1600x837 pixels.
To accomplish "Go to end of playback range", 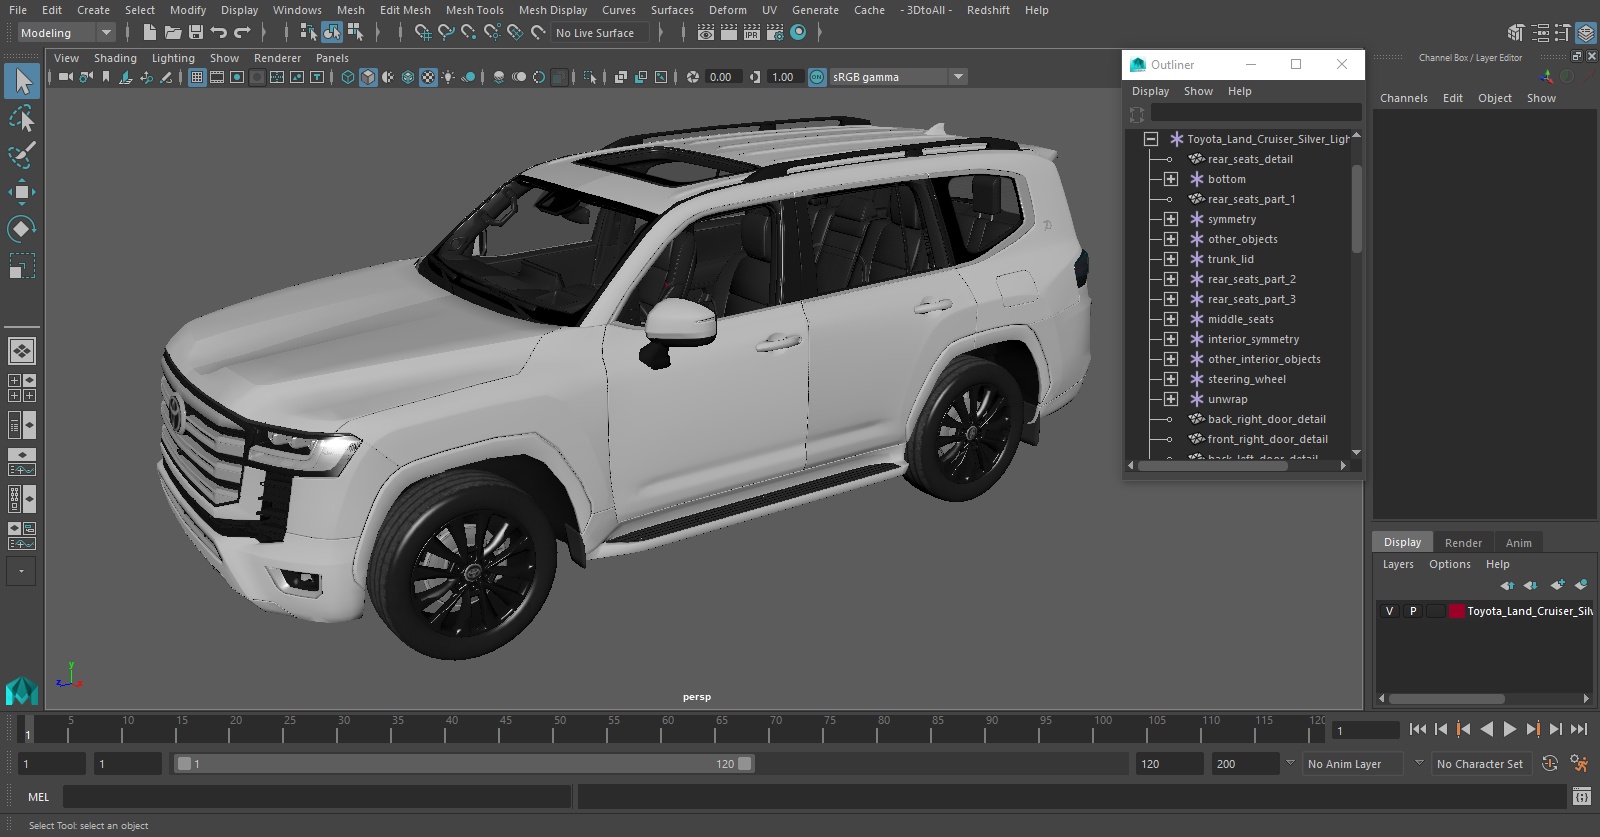I will coord(1580,730).
